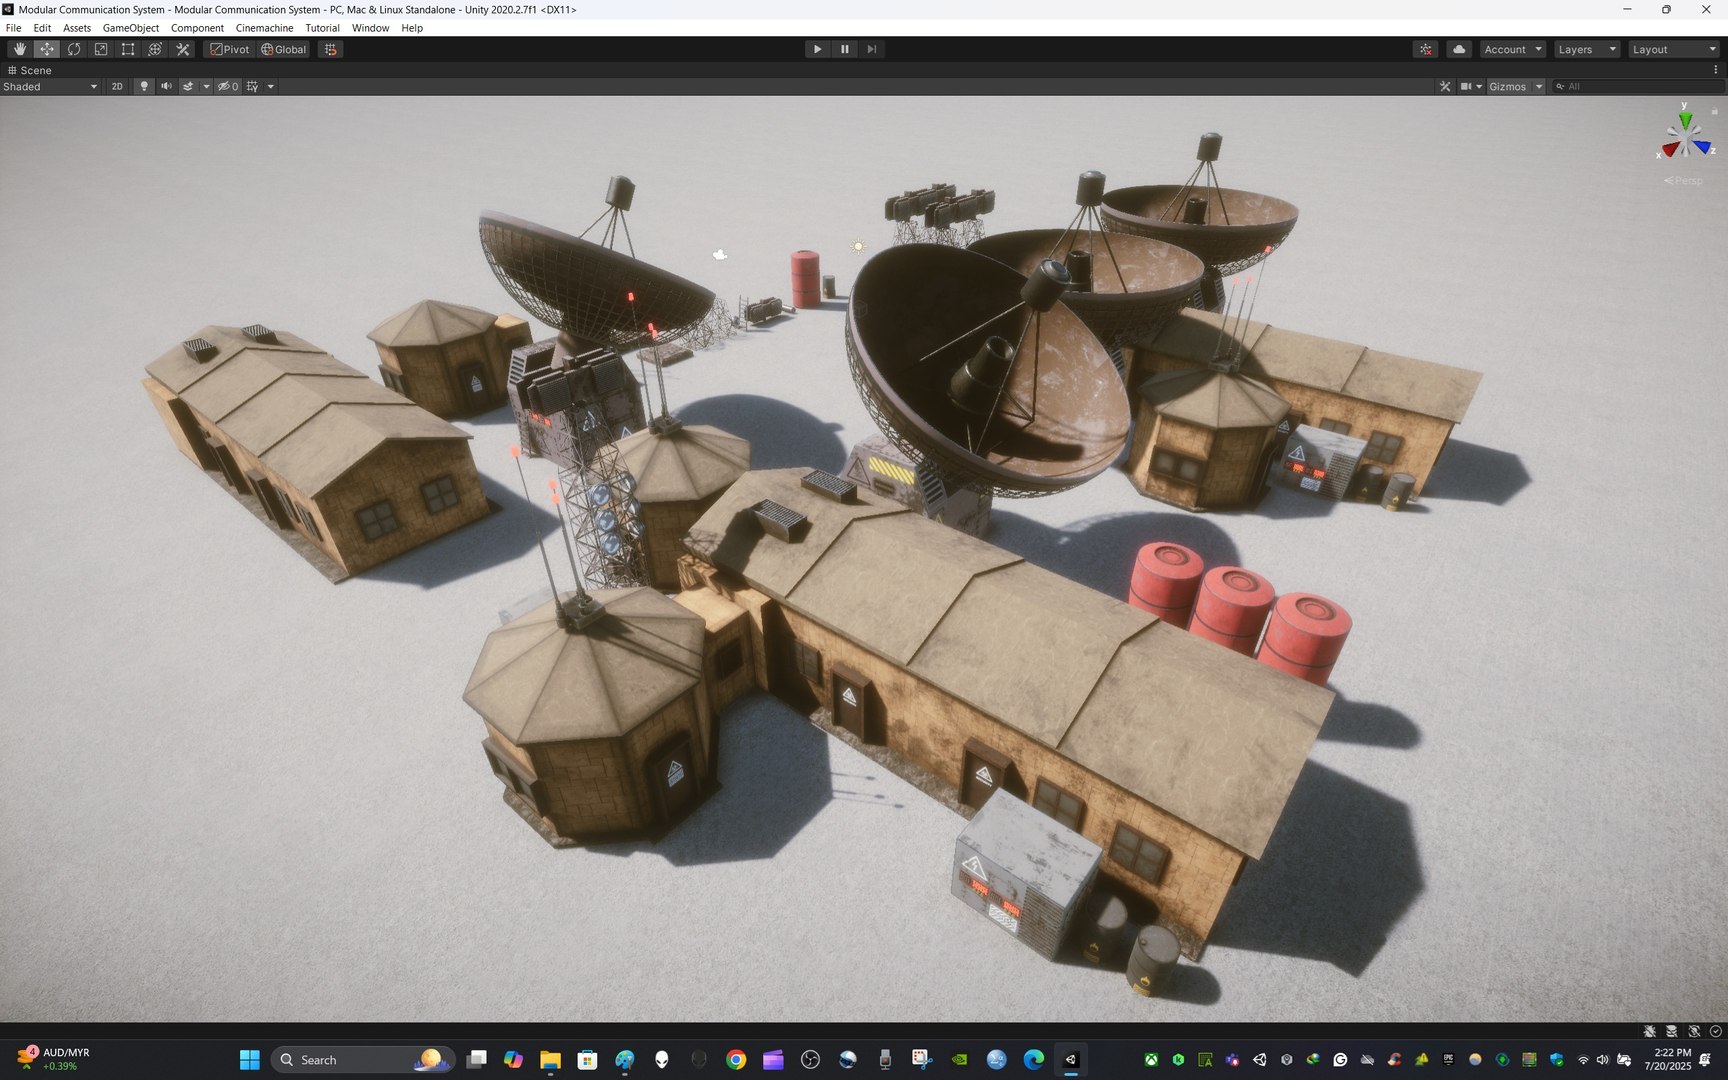Open the custom editor tools

tap(182, 49)
